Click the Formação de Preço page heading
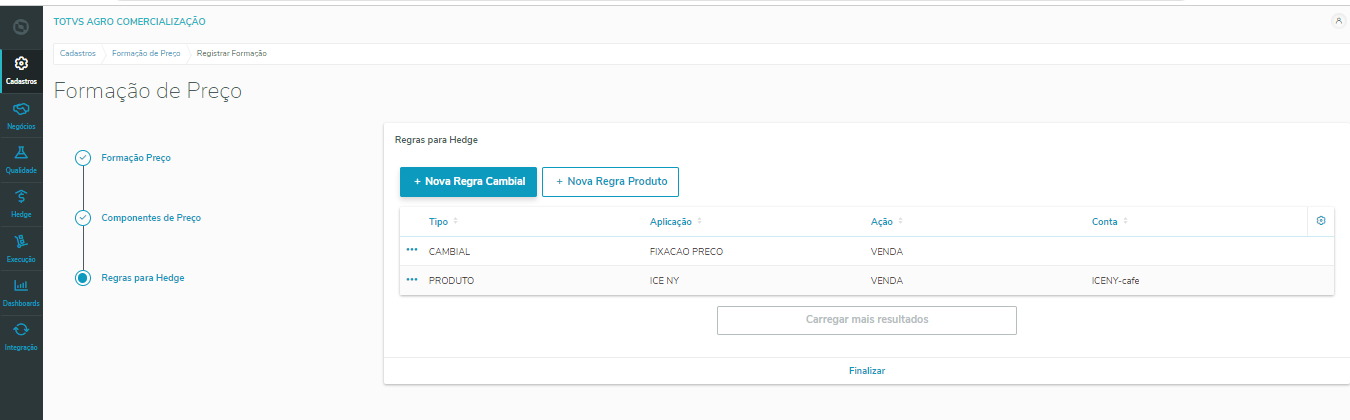This screenshot has height=420, width=1350. [x=147, y=91]
